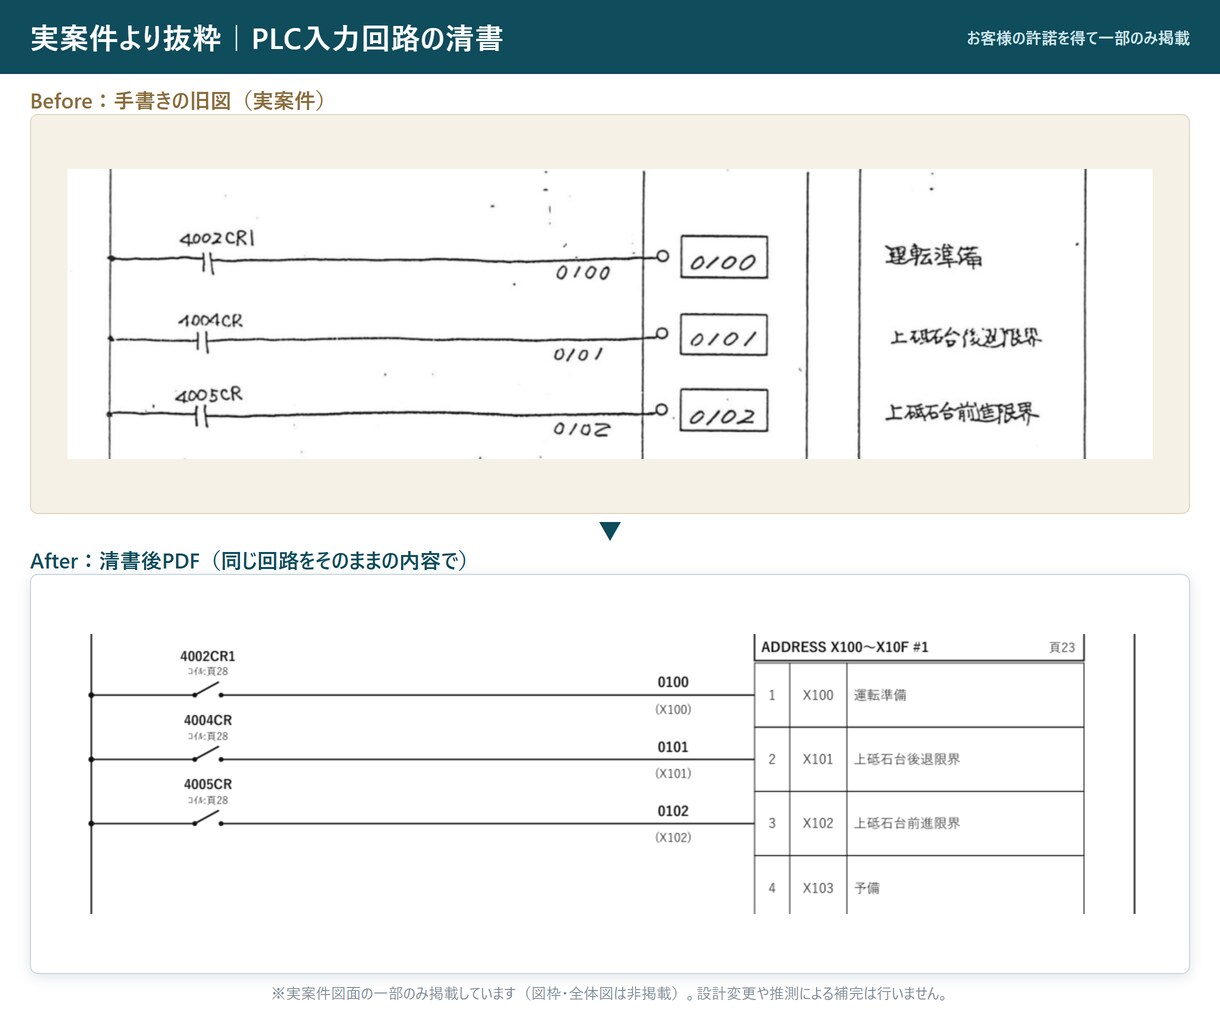Click switch contact symbol below 4004CR in After

coord(207,755)
